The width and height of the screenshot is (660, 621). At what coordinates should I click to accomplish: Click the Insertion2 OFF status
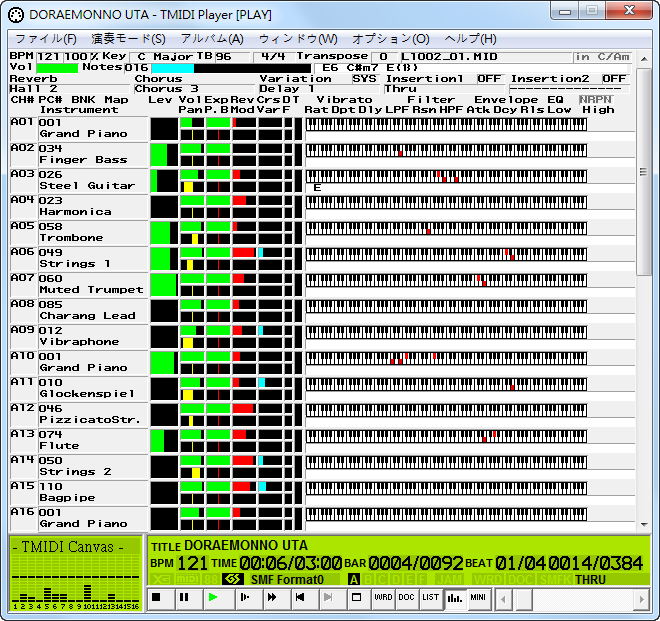click(614, 79)
